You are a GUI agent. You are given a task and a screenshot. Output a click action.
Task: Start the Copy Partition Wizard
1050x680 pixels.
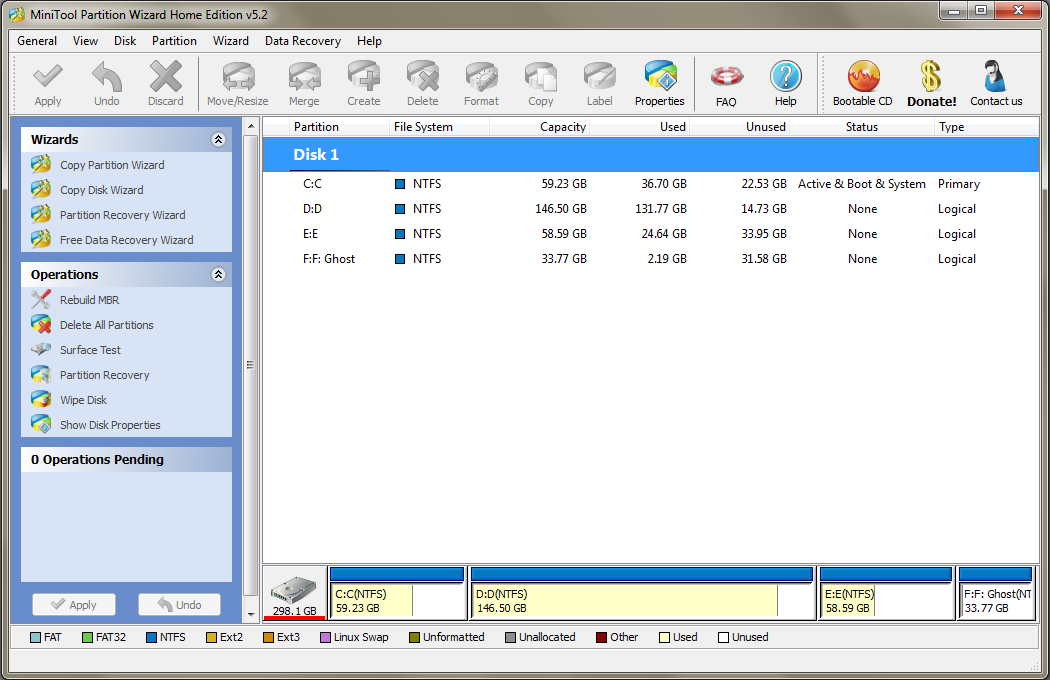112,165
